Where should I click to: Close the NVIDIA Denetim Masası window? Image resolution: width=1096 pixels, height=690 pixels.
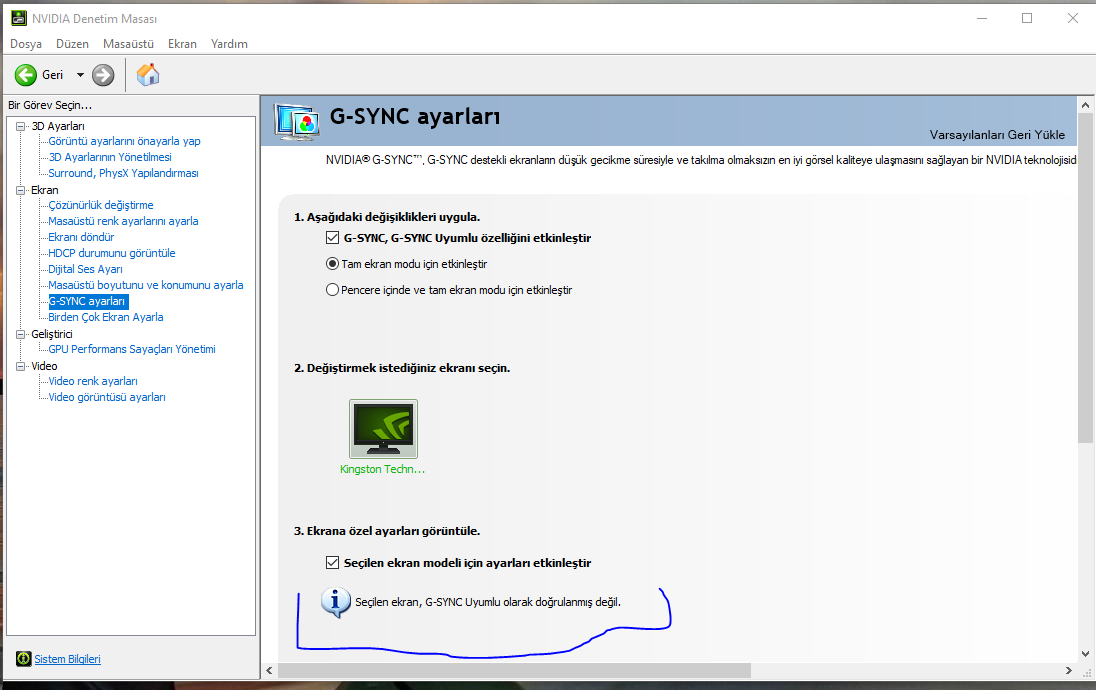[1072, 18]
